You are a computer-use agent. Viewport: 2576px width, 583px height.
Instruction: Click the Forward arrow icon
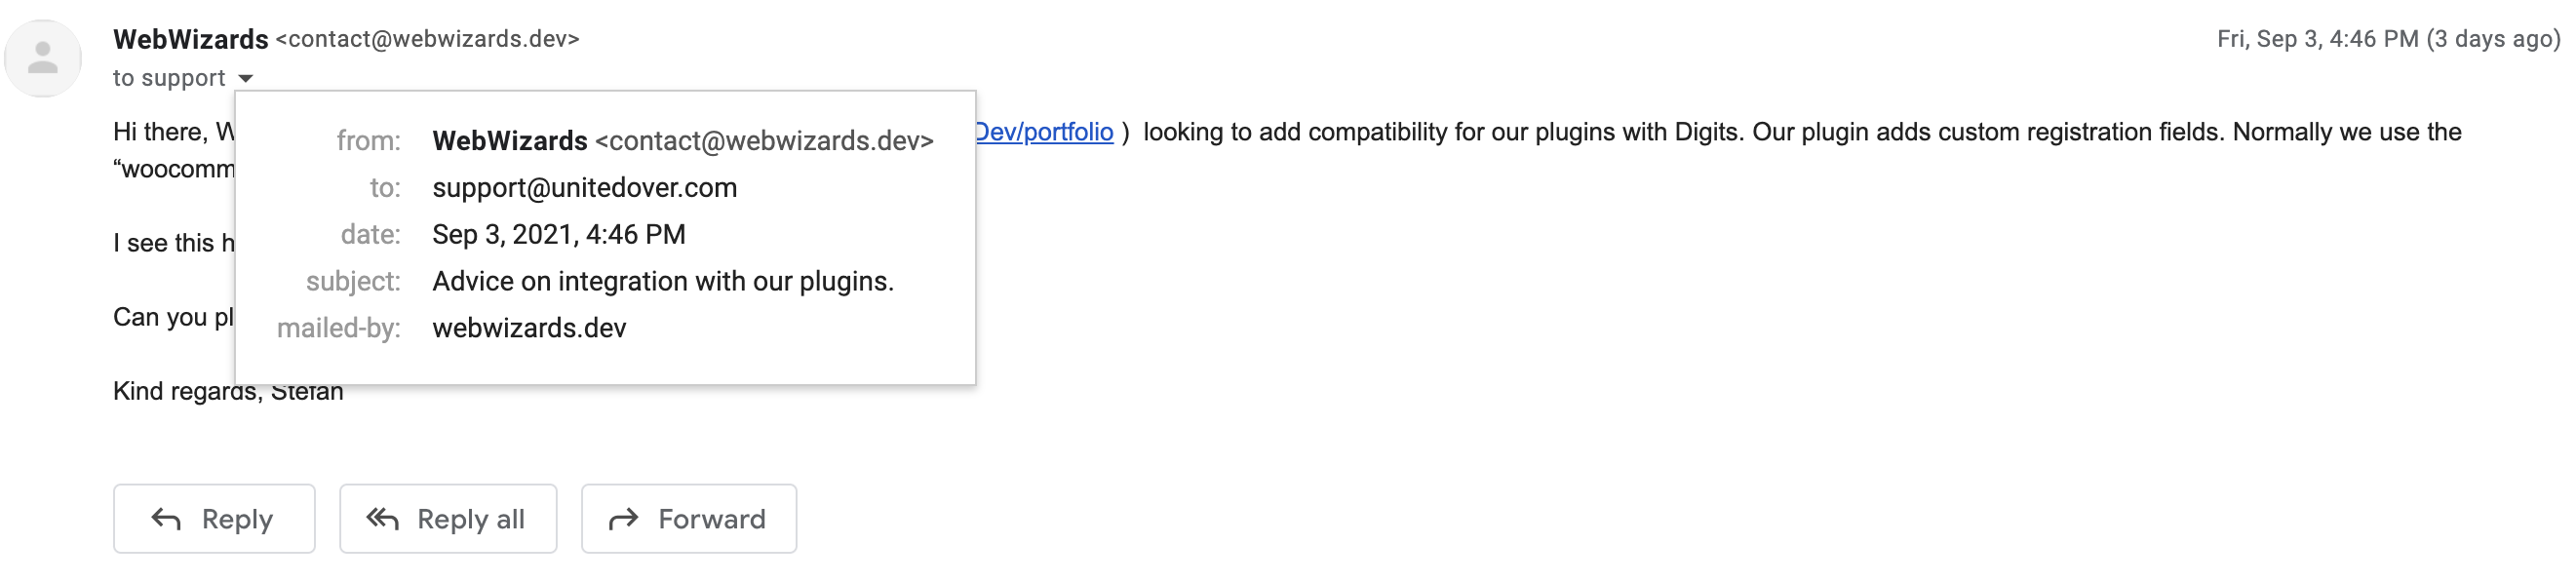624,519
